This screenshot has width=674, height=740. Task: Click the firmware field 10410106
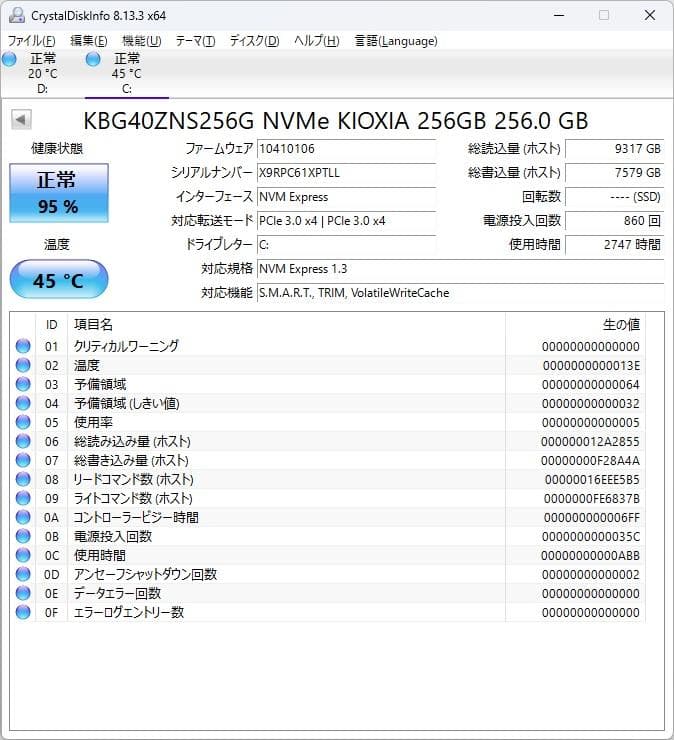coord(346,149)
